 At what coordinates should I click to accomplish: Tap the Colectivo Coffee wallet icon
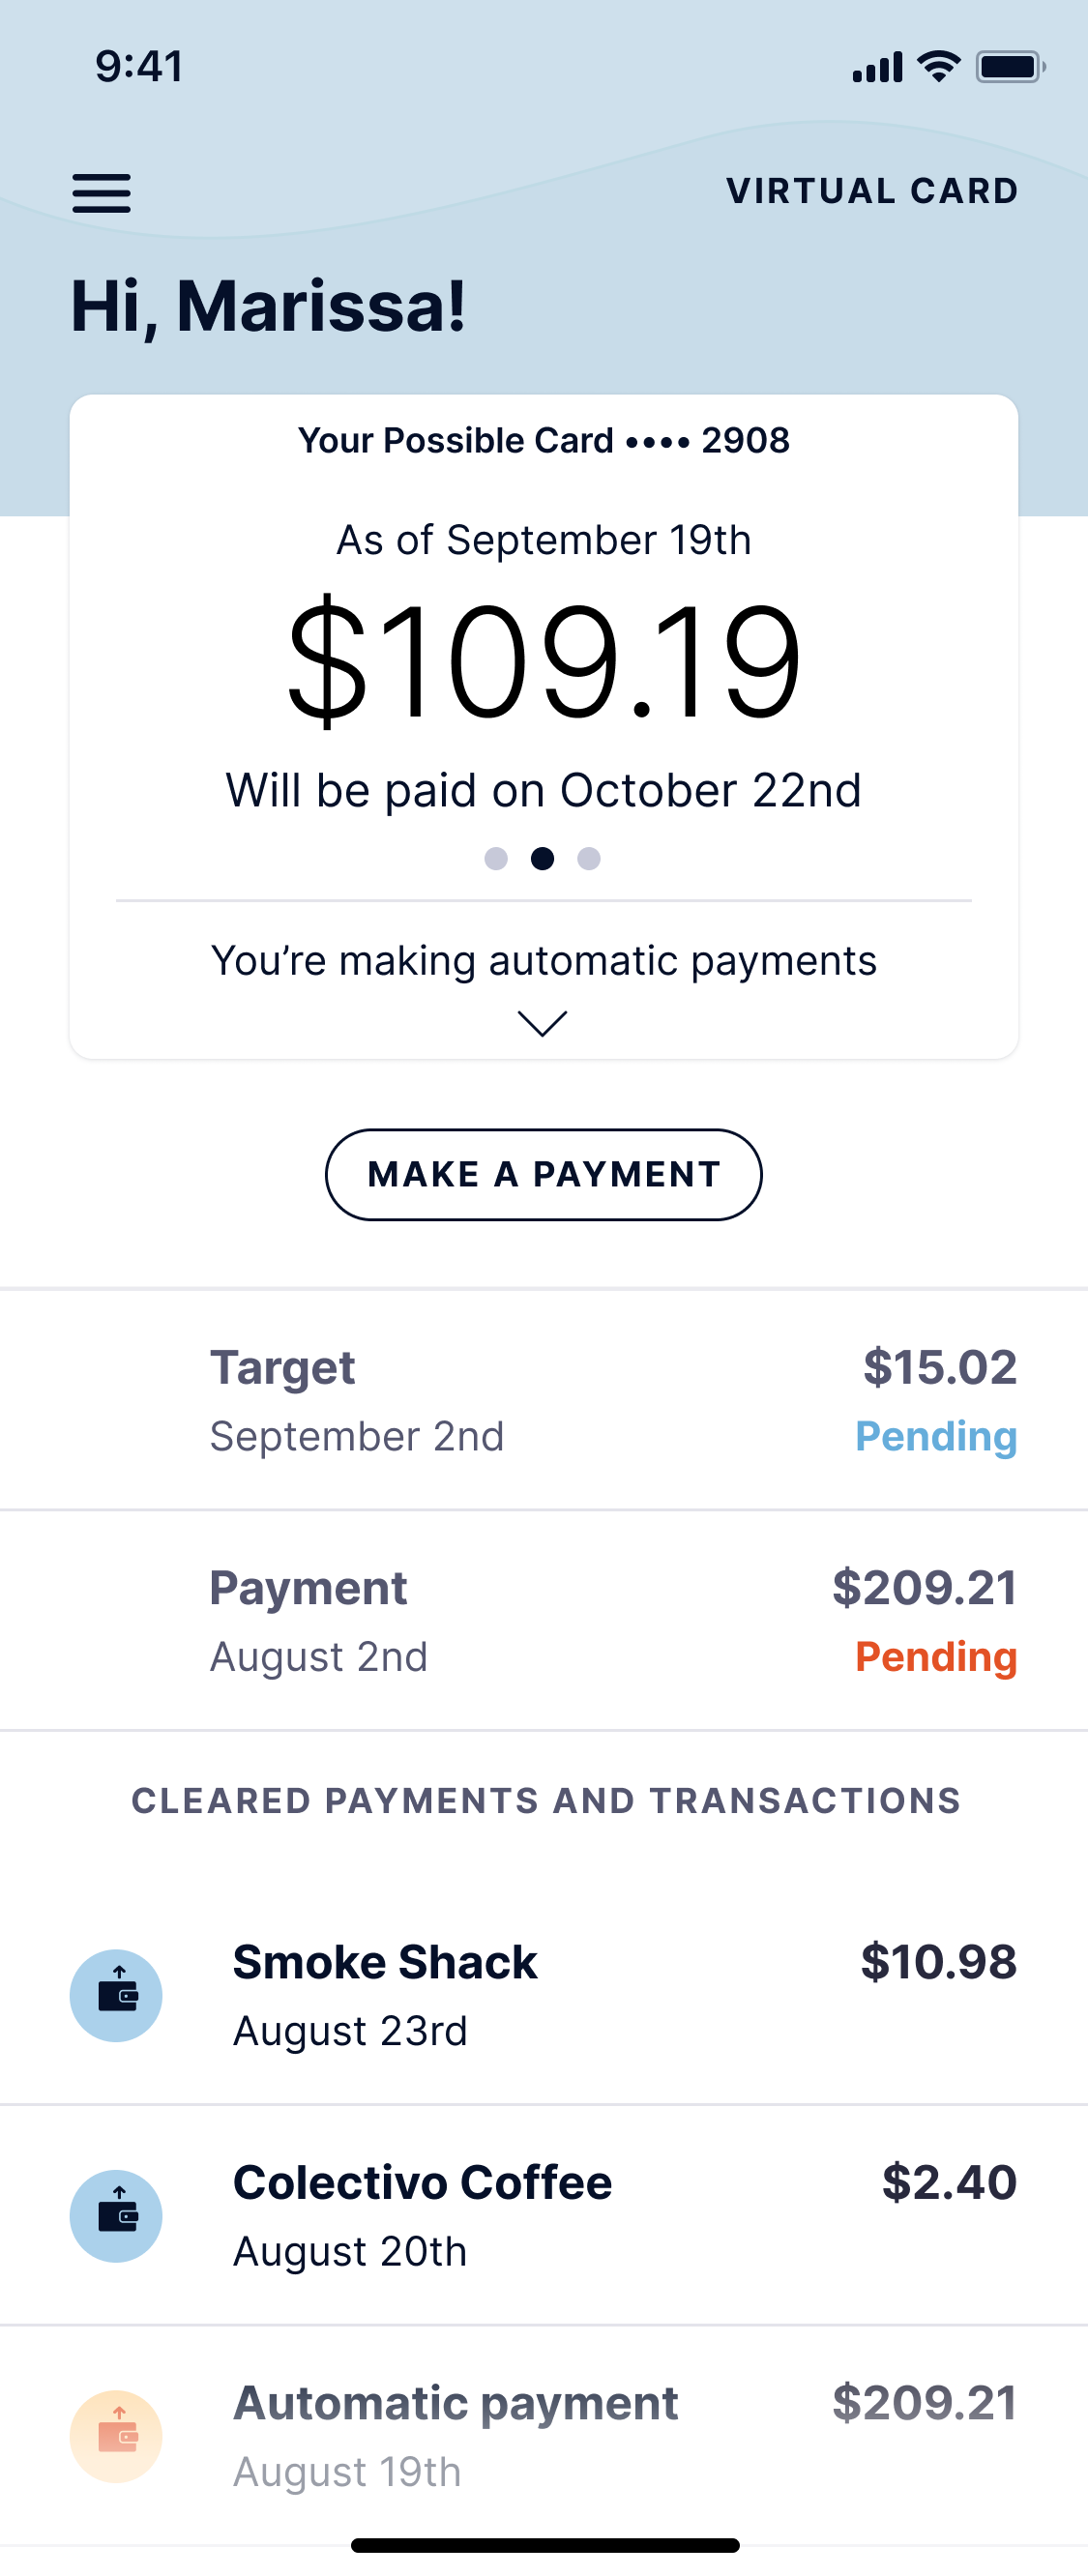tap(116, 2216)
